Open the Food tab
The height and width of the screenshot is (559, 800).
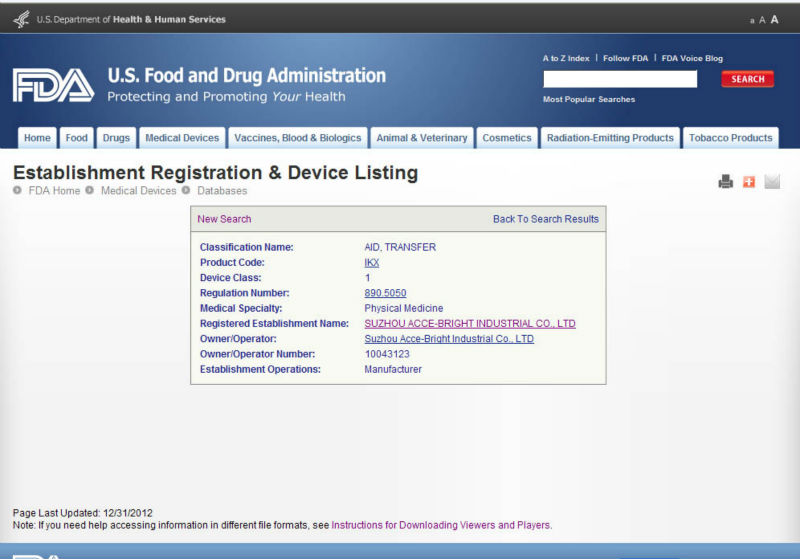click(77, 138)
